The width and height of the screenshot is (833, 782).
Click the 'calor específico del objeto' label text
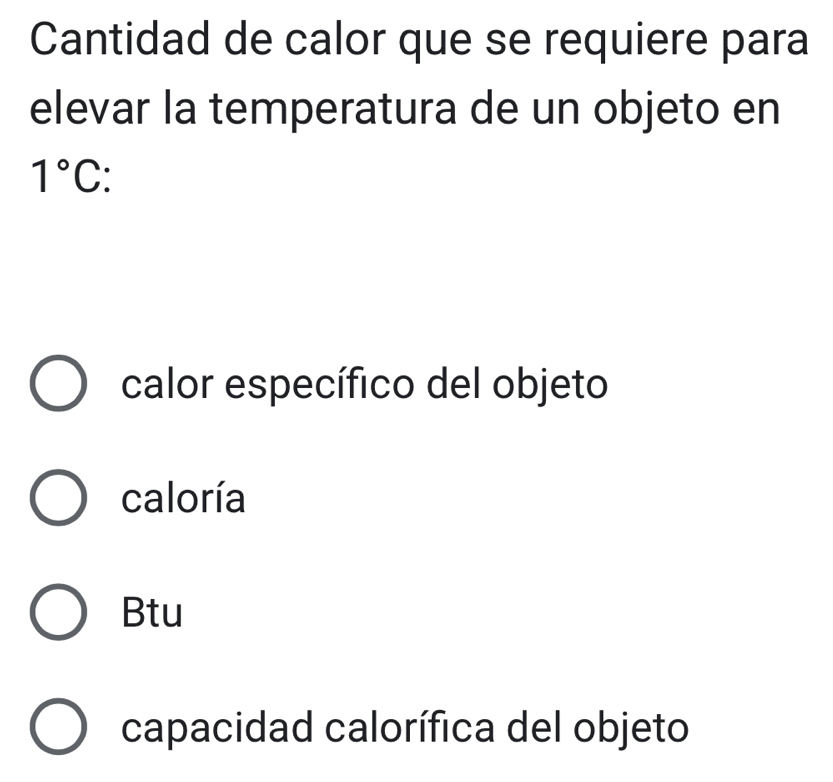[364, 385]
